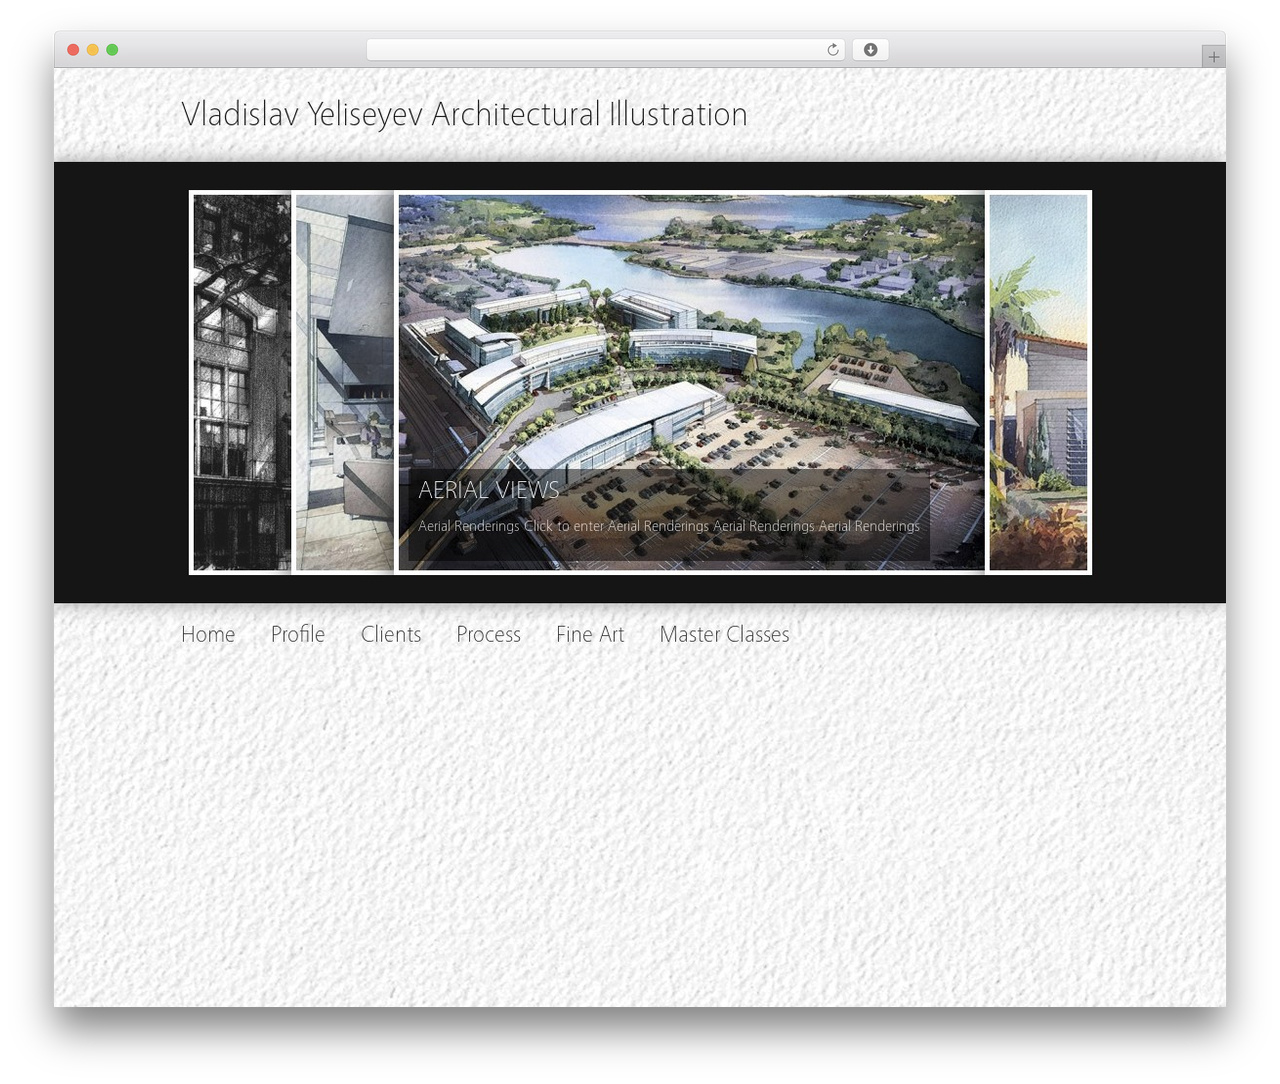Click the red close window button
This screenshot has width=1280, height=1084.
point(73,50)
